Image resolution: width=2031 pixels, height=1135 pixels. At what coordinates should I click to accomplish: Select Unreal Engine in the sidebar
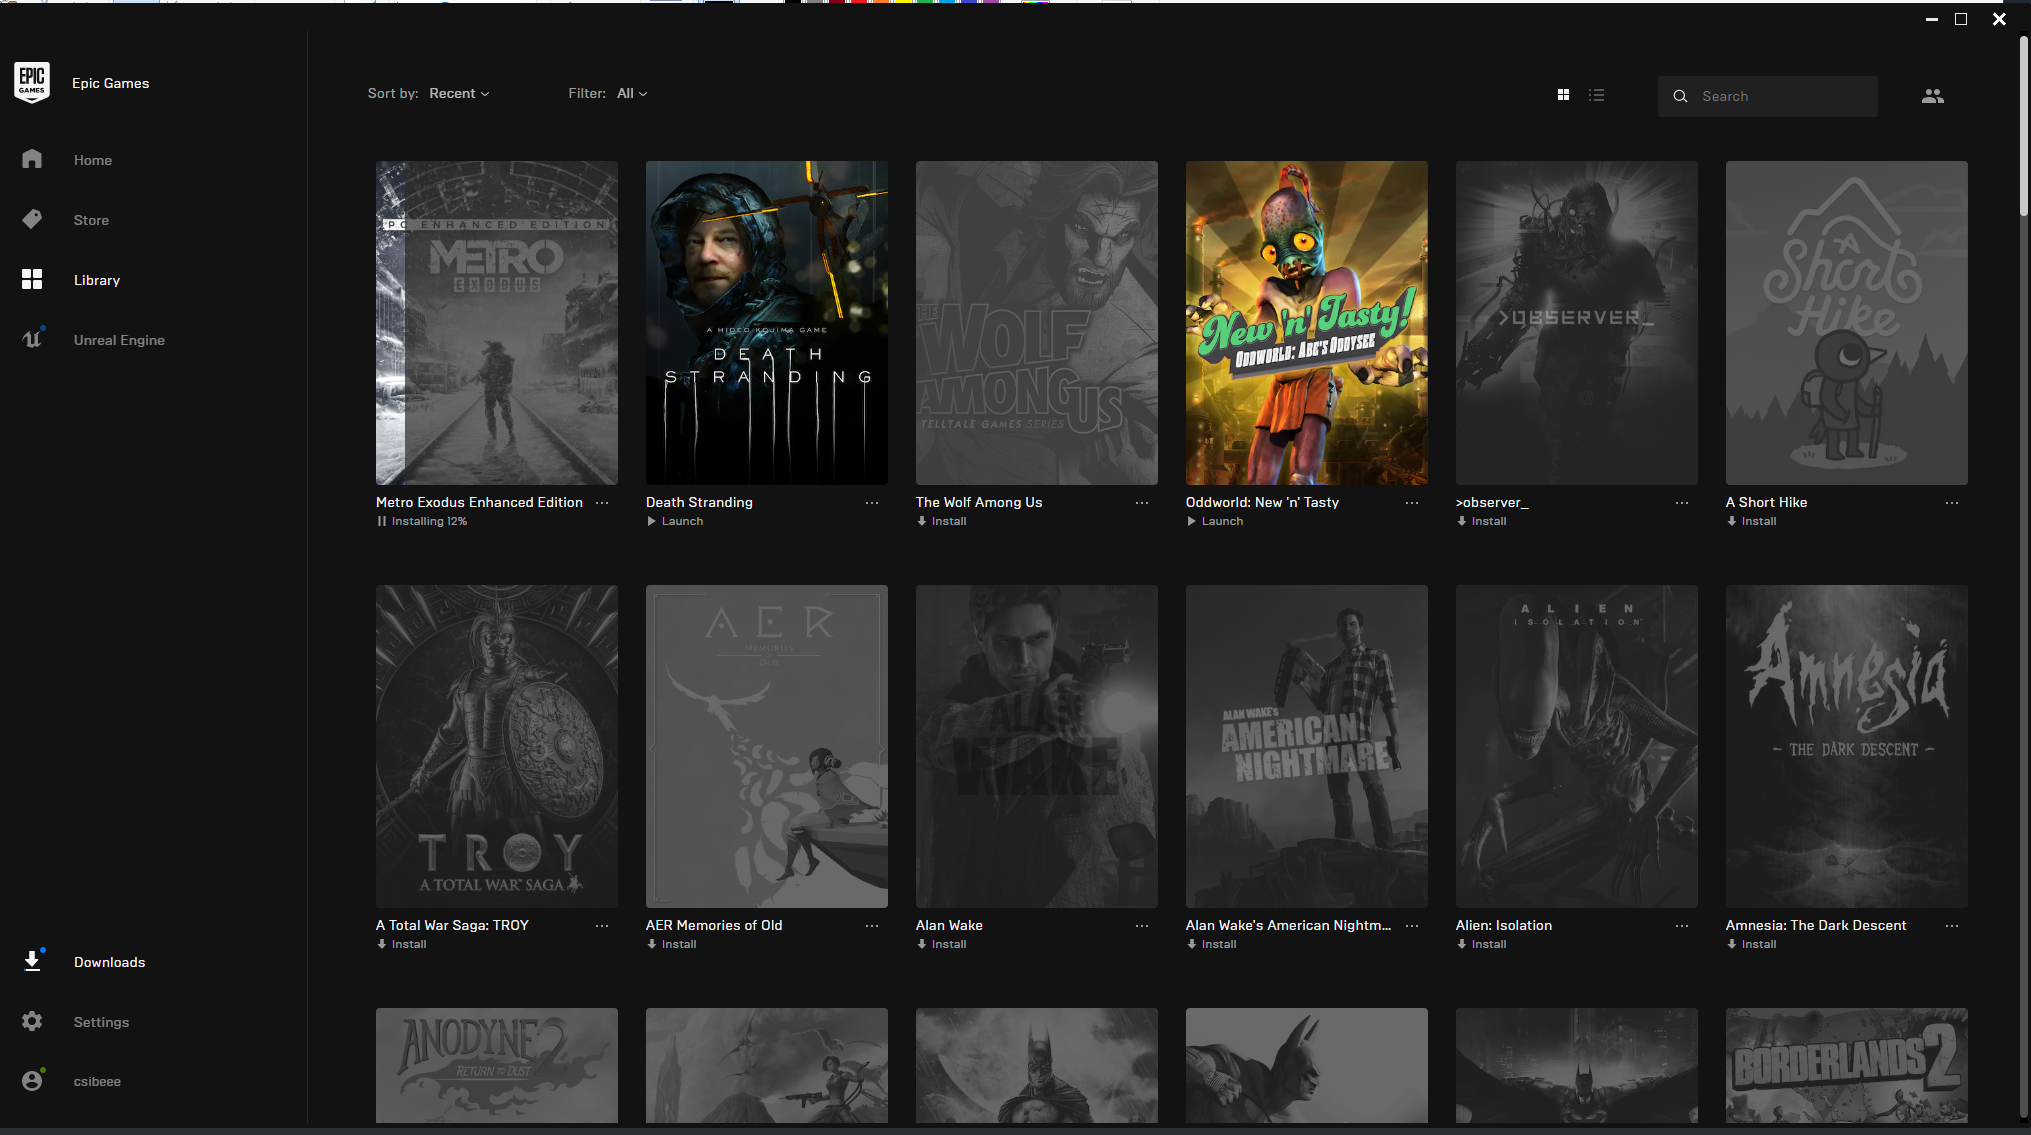pyautogui.click(x=119, y=340)
